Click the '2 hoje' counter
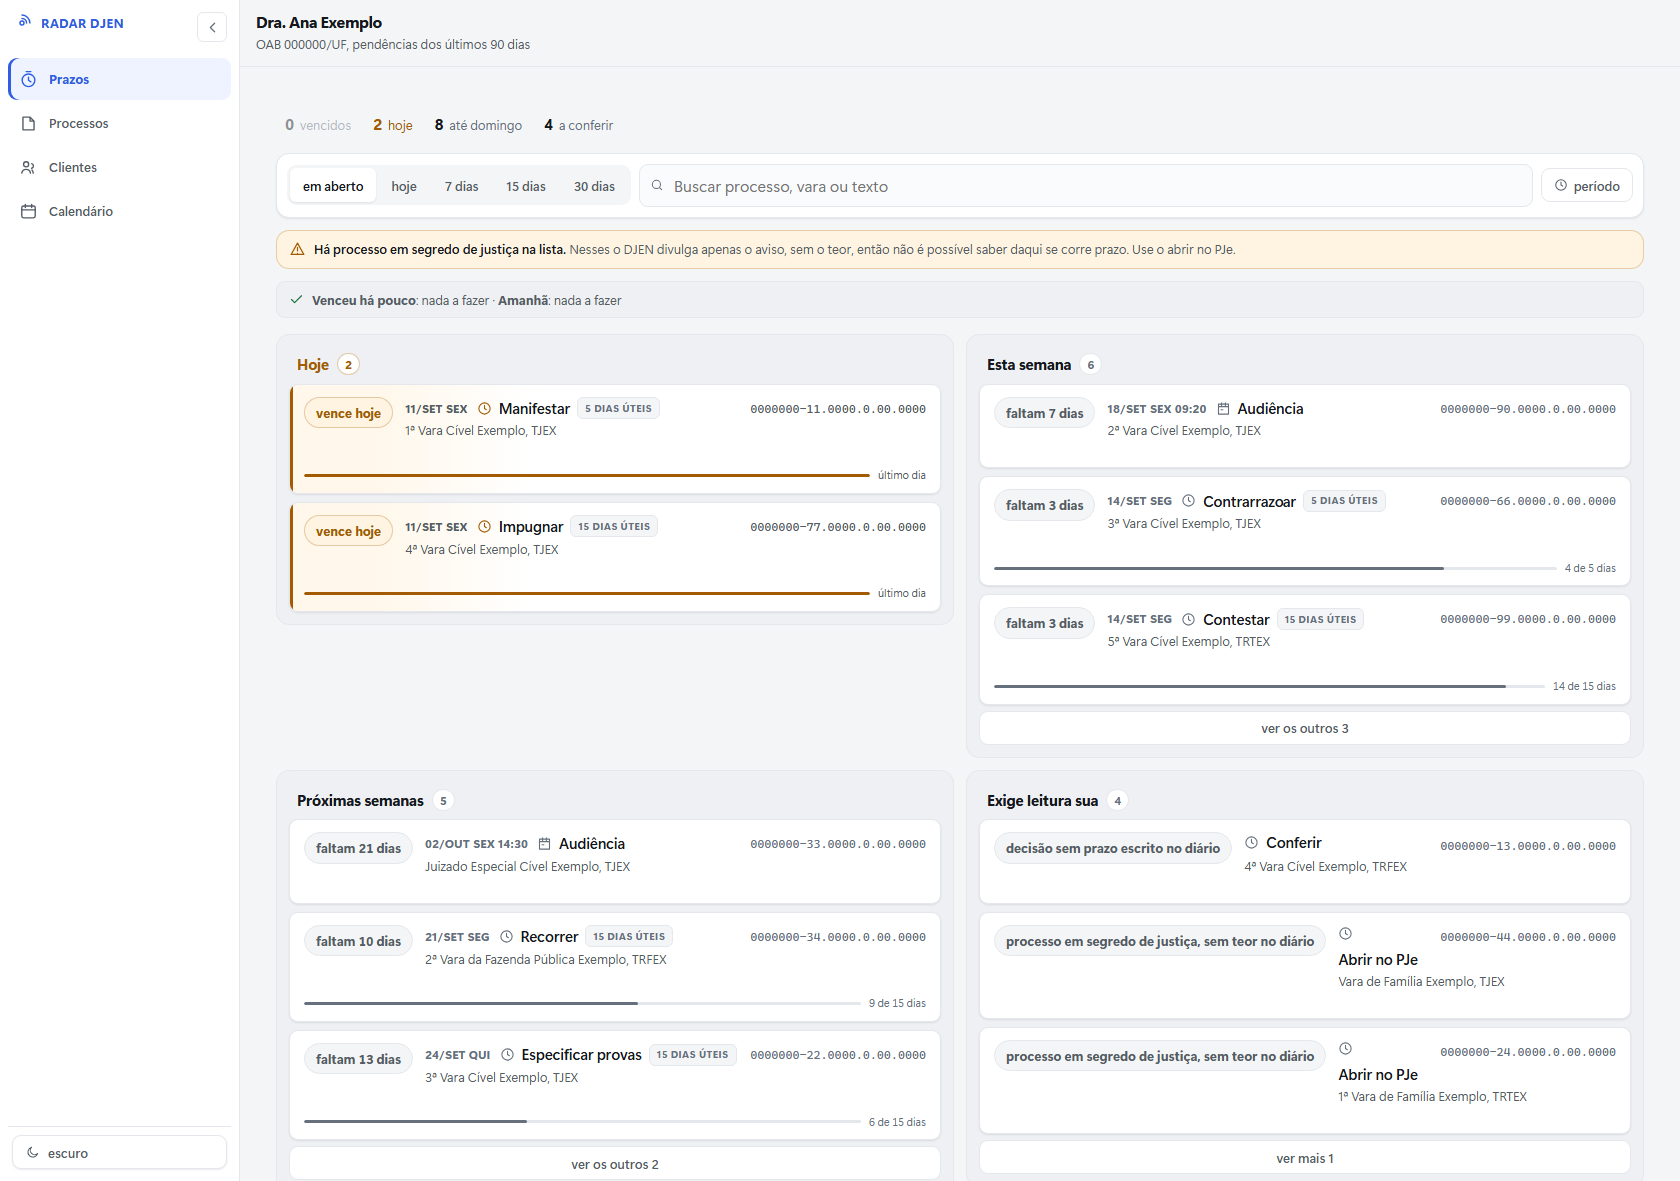 (x=393, y=125)
